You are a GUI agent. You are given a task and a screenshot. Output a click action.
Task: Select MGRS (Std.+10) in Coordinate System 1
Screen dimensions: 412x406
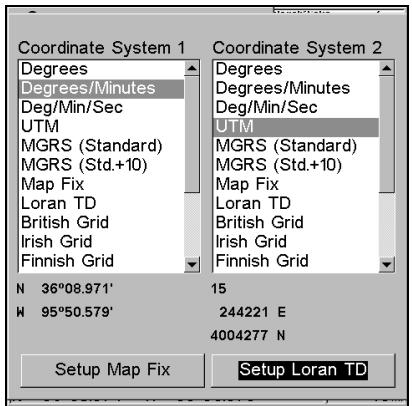101,165
